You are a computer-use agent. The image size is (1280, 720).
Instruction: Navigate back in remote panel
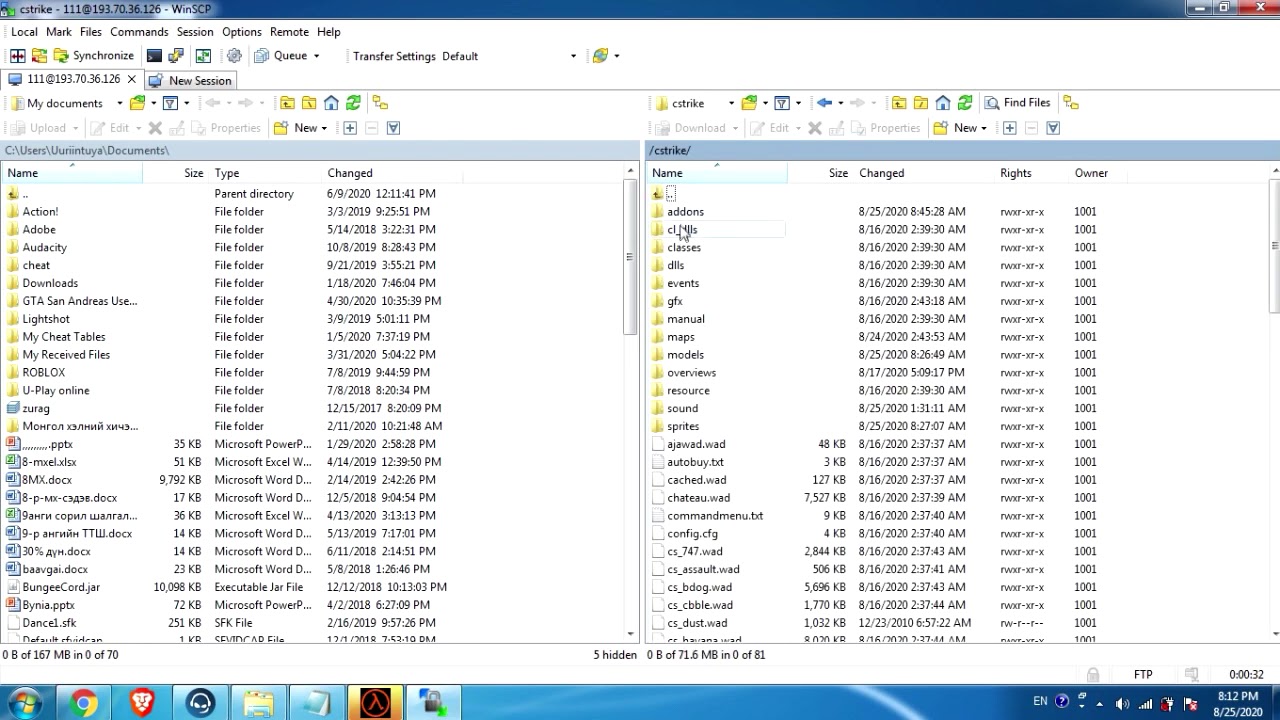(x=824, y=103)
